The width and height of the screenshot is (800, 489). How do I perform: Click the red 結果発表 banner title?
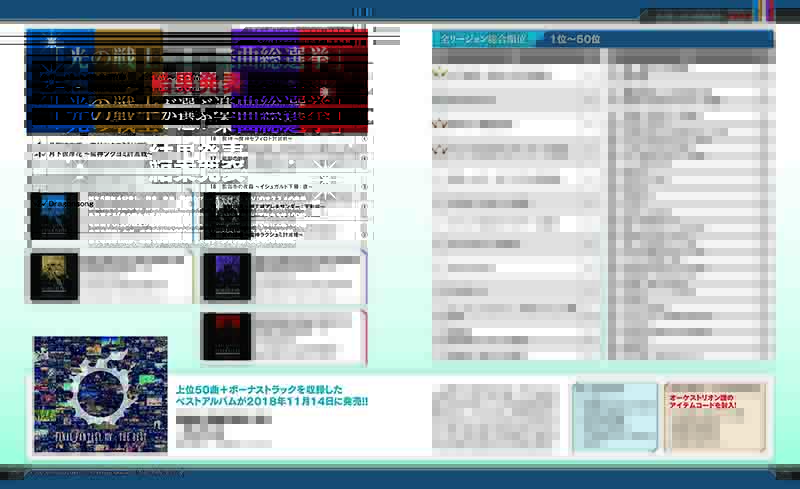coord(196,82)
